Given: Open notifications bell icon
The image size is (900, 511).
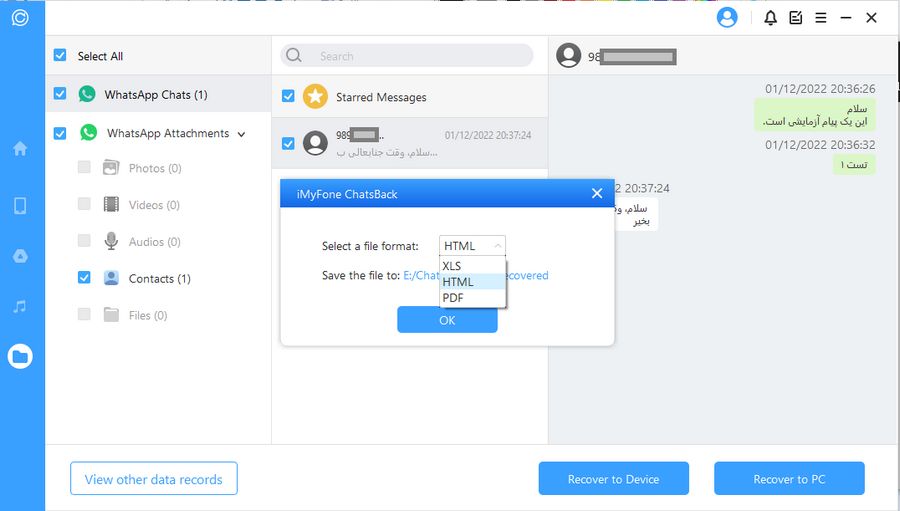Looking at the screenshot, I should [x=770, y=18].
